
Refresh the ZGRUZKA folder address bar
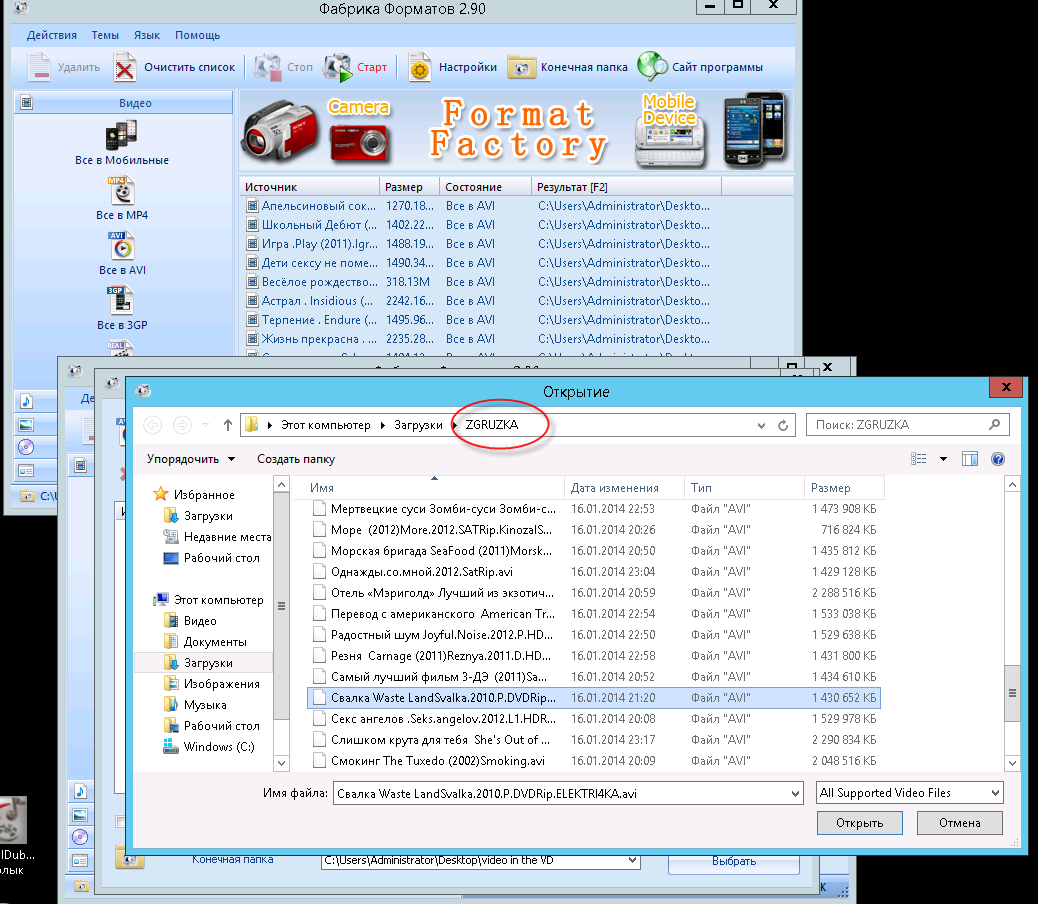784,425
